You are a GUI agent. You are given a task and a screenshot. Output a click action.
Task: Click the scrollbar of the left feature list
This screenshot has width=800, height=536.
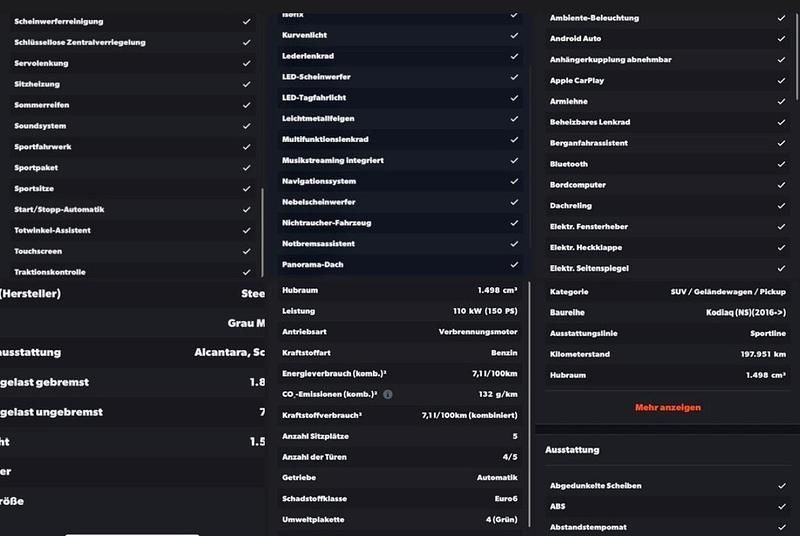[263, 230]
